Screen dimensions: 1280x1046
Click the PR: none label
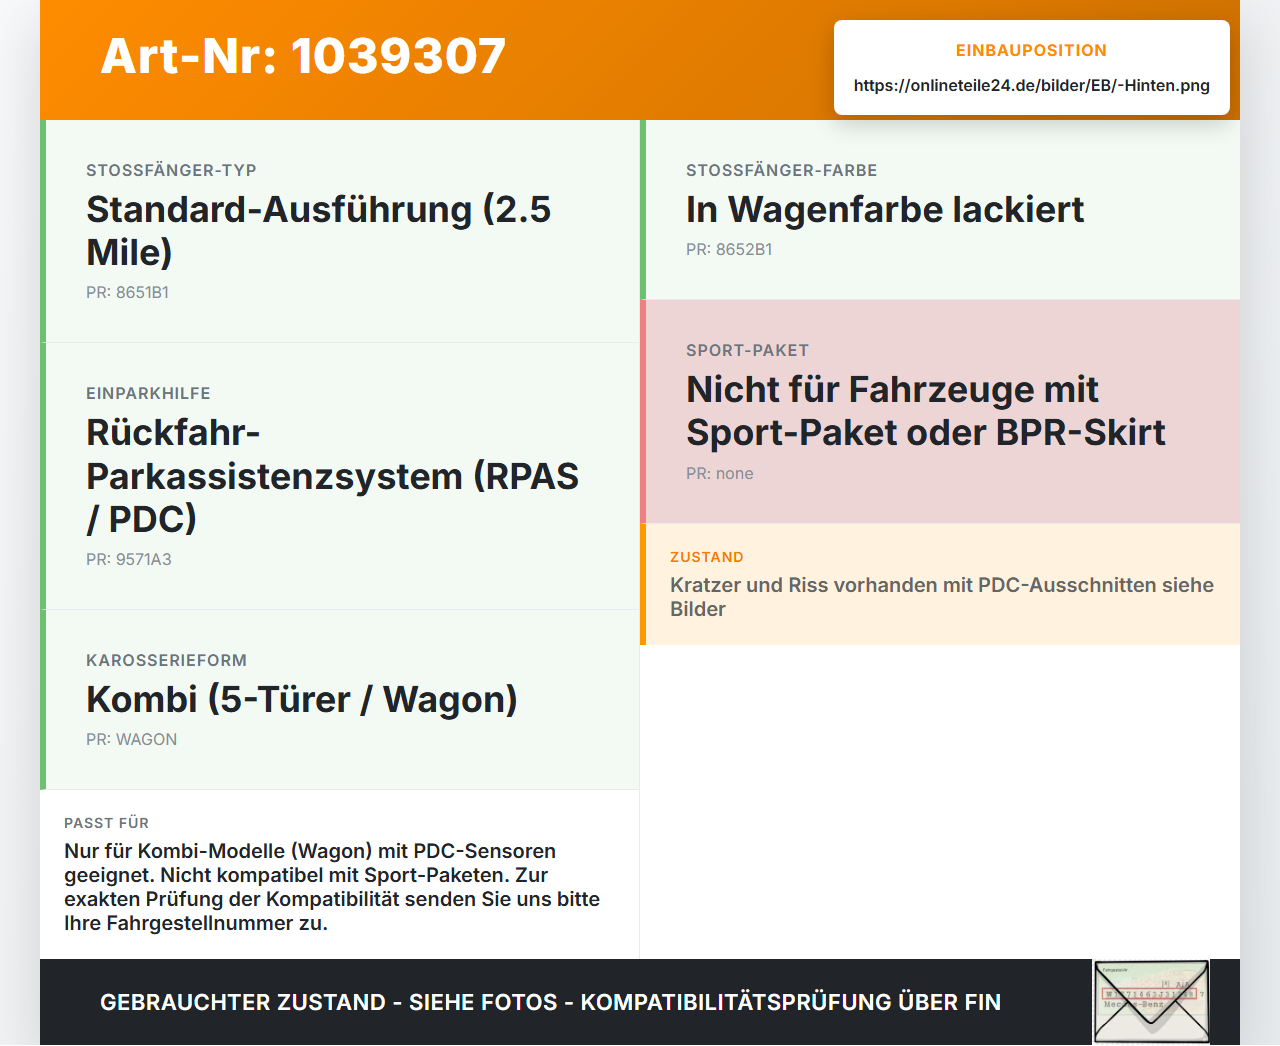720,473
